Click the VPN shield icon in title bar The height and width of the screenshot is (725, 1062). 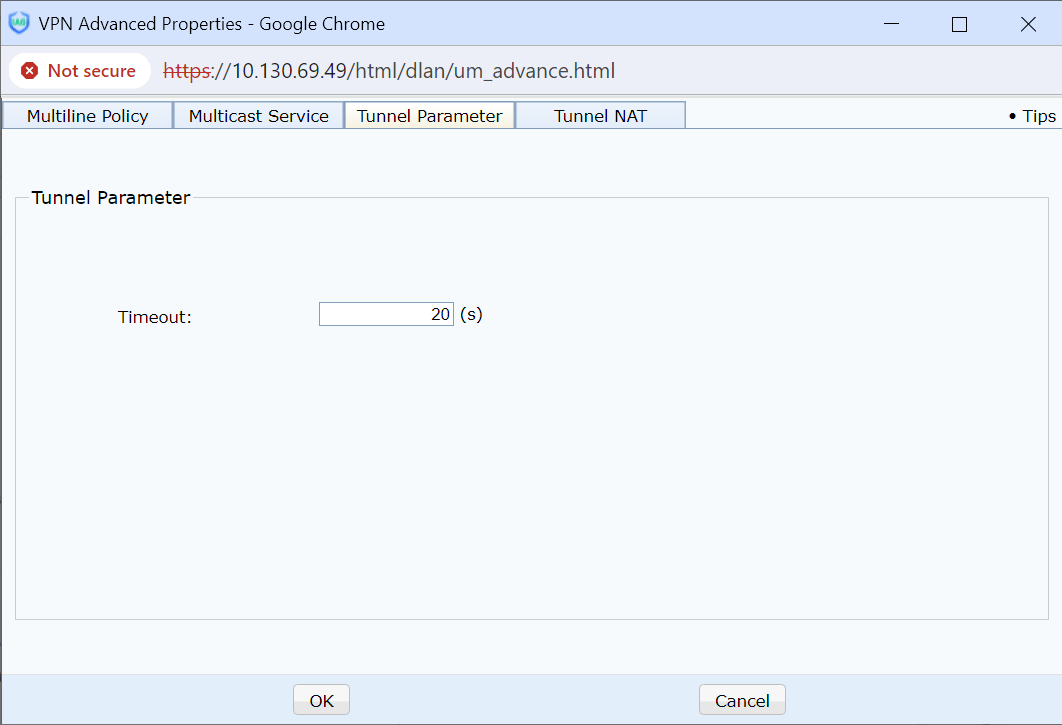(x=19, y=24)
